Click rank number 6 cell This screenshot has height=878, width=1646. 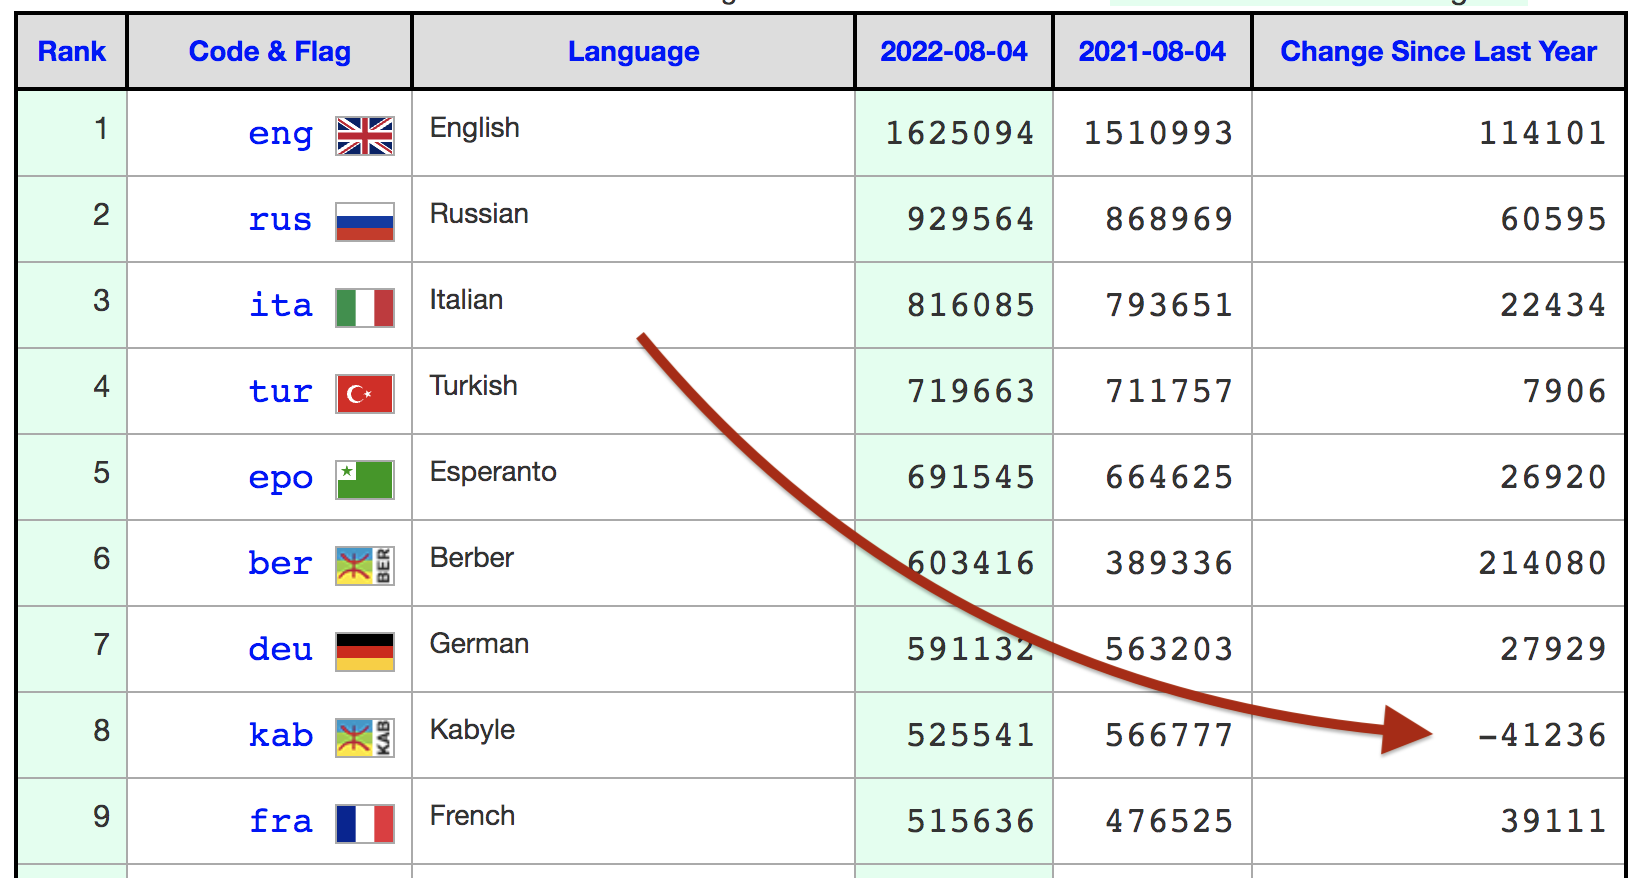click(72, 563)
